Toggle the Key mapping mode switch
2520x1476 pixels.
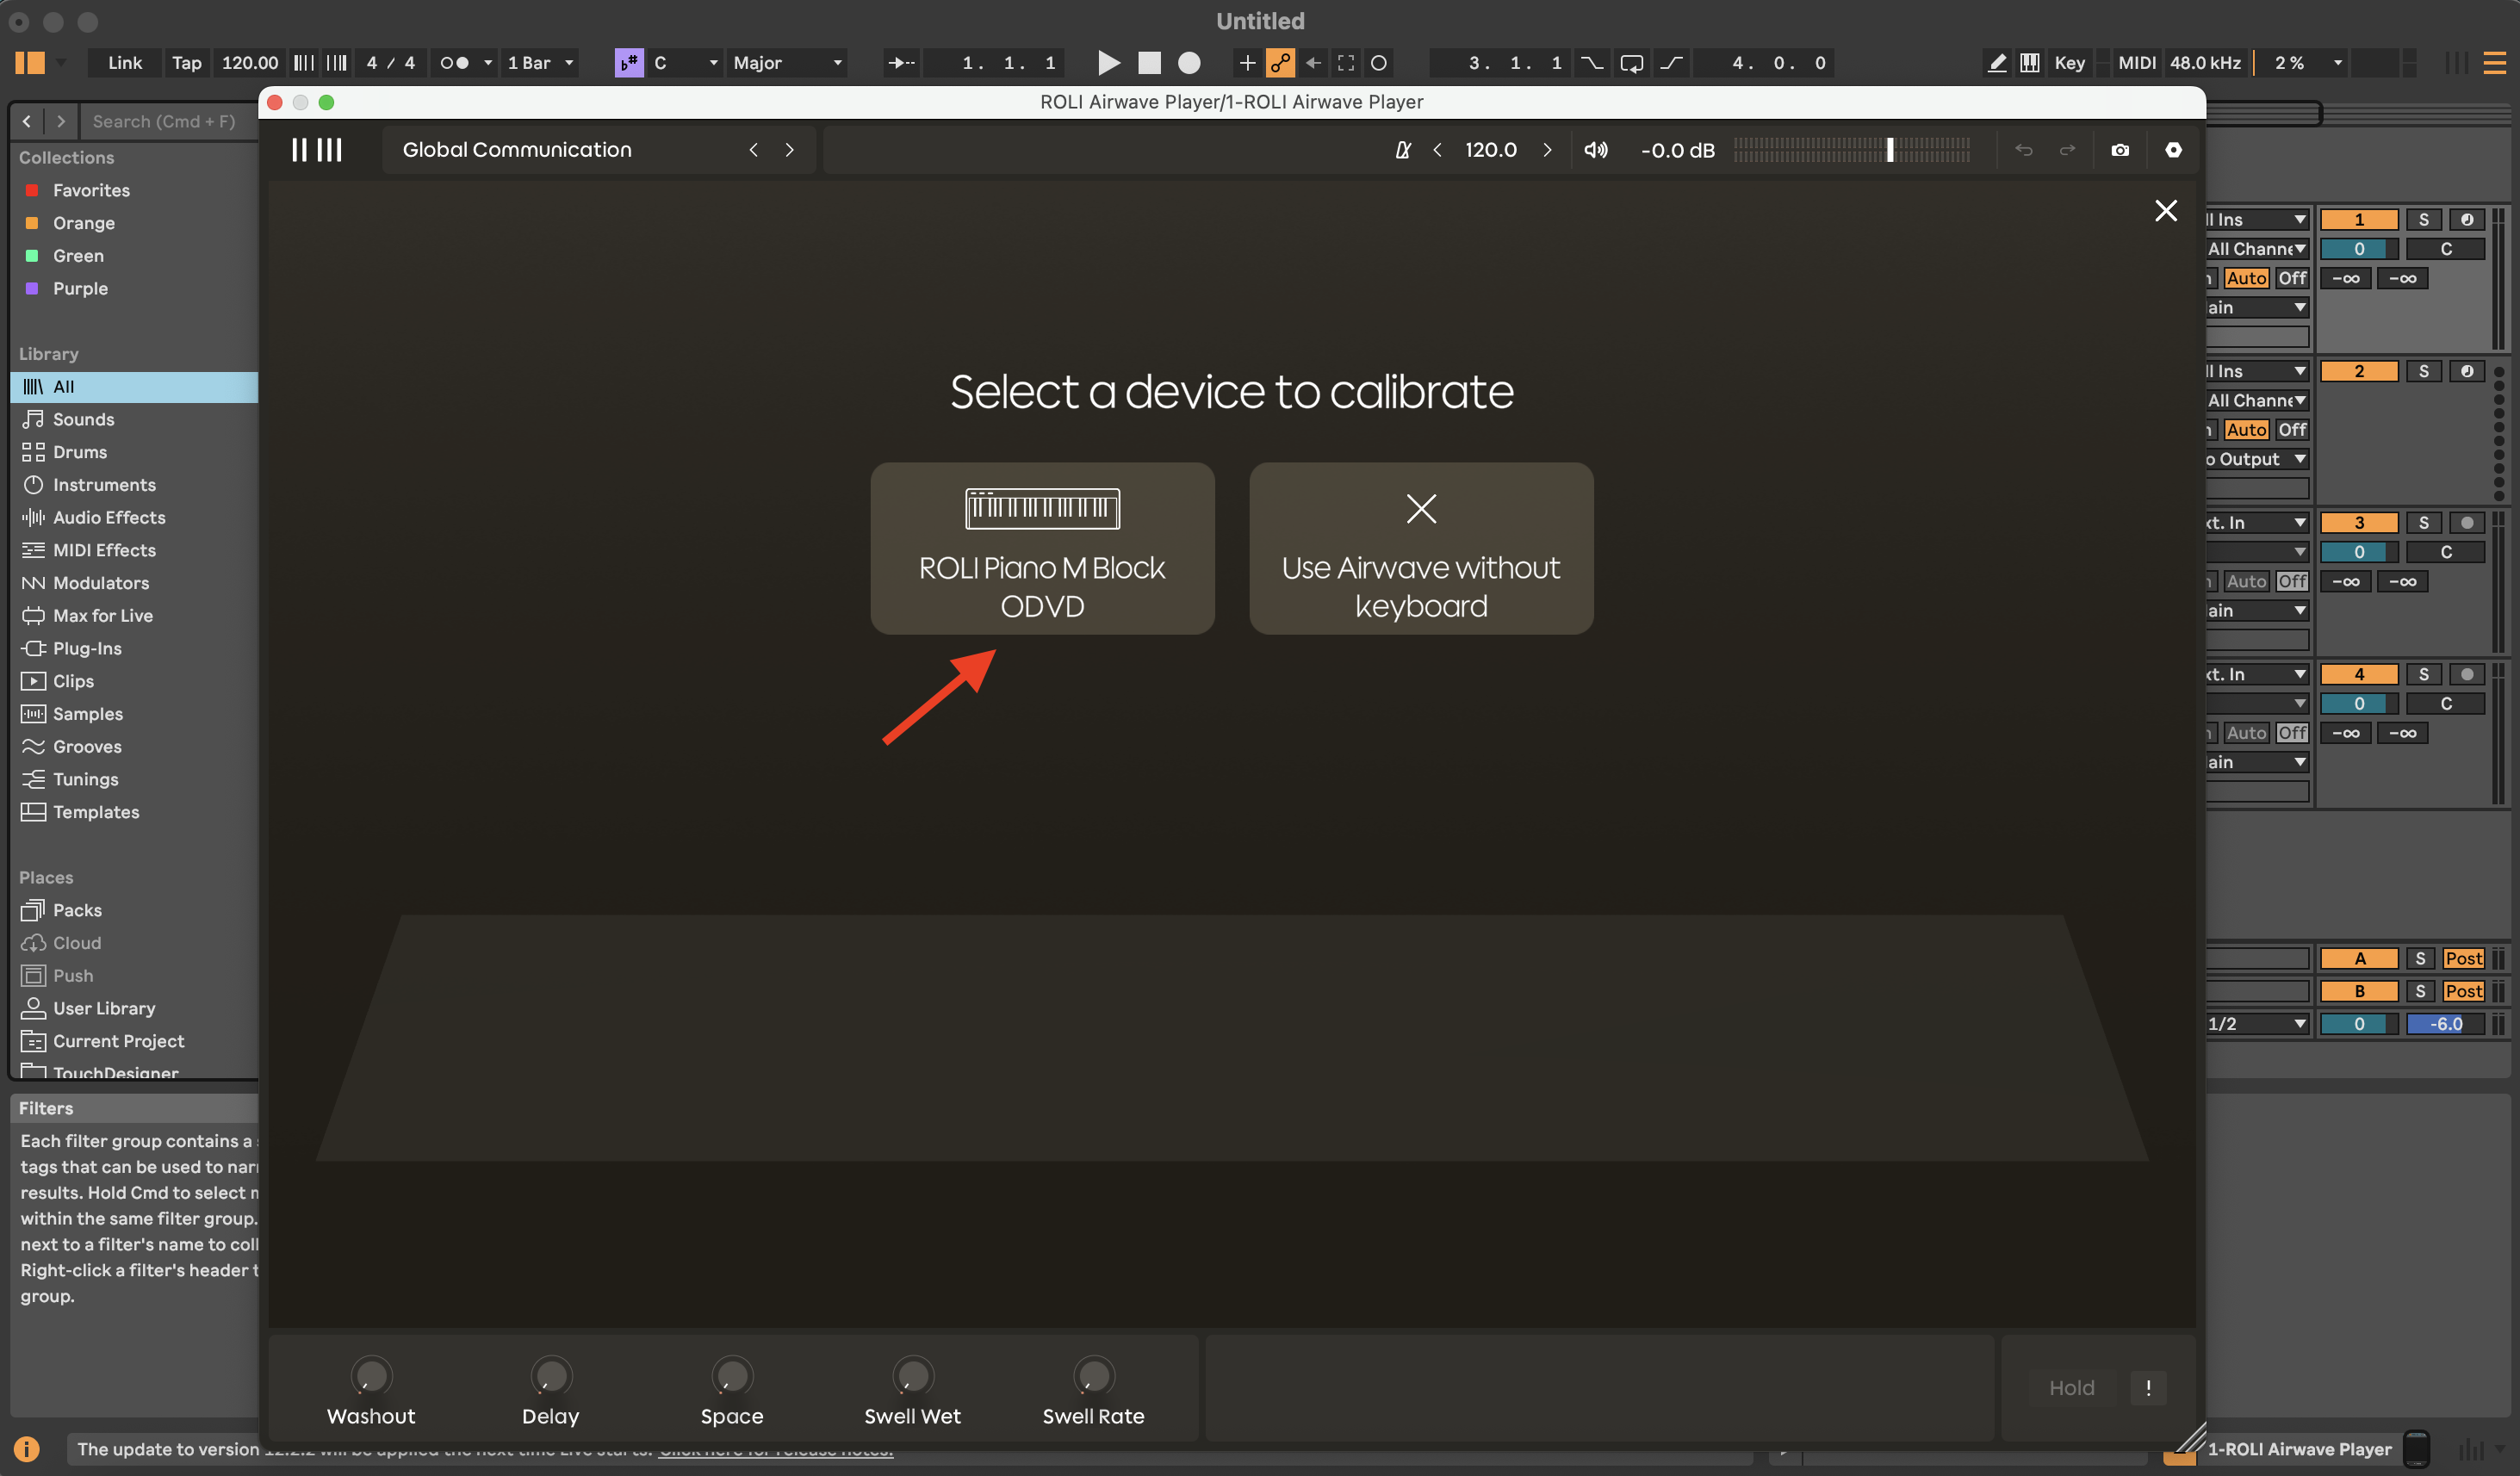2068,63
